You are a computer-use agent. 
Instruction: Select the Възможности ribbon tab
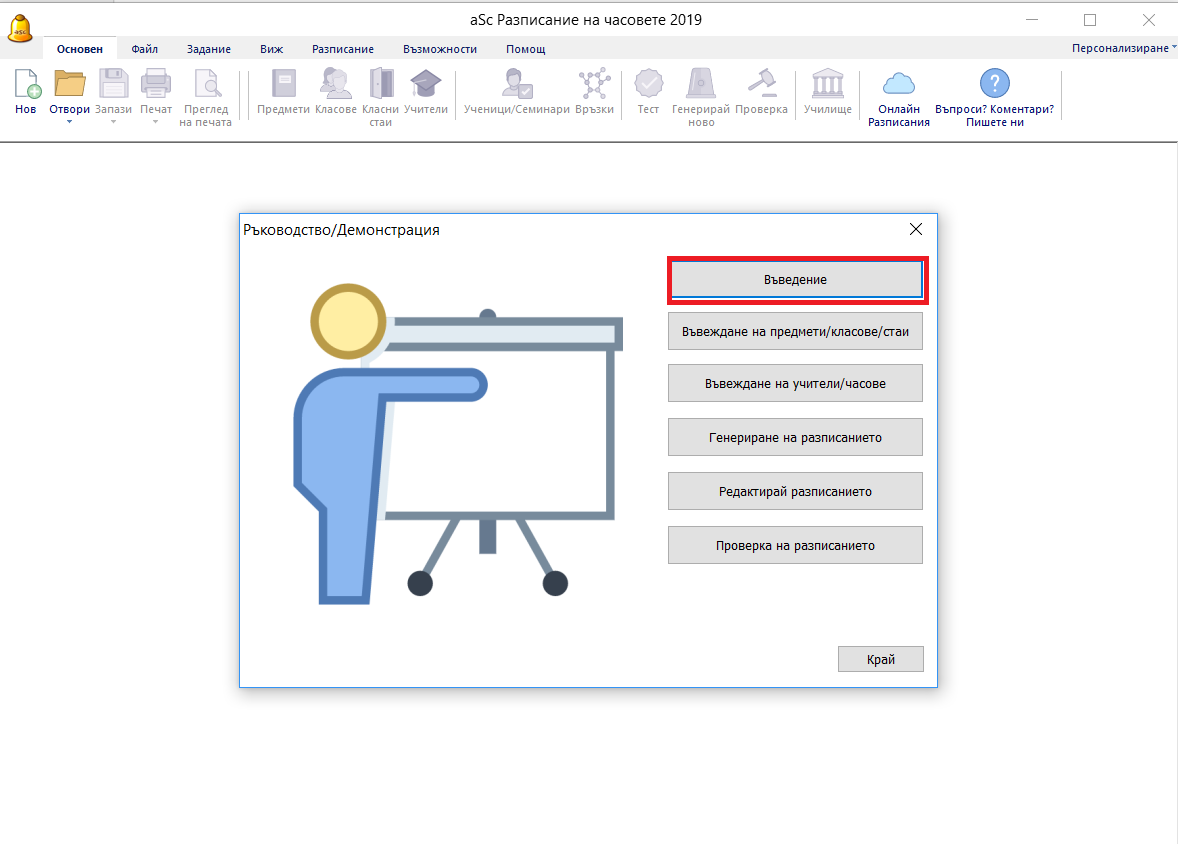(440, 49)
